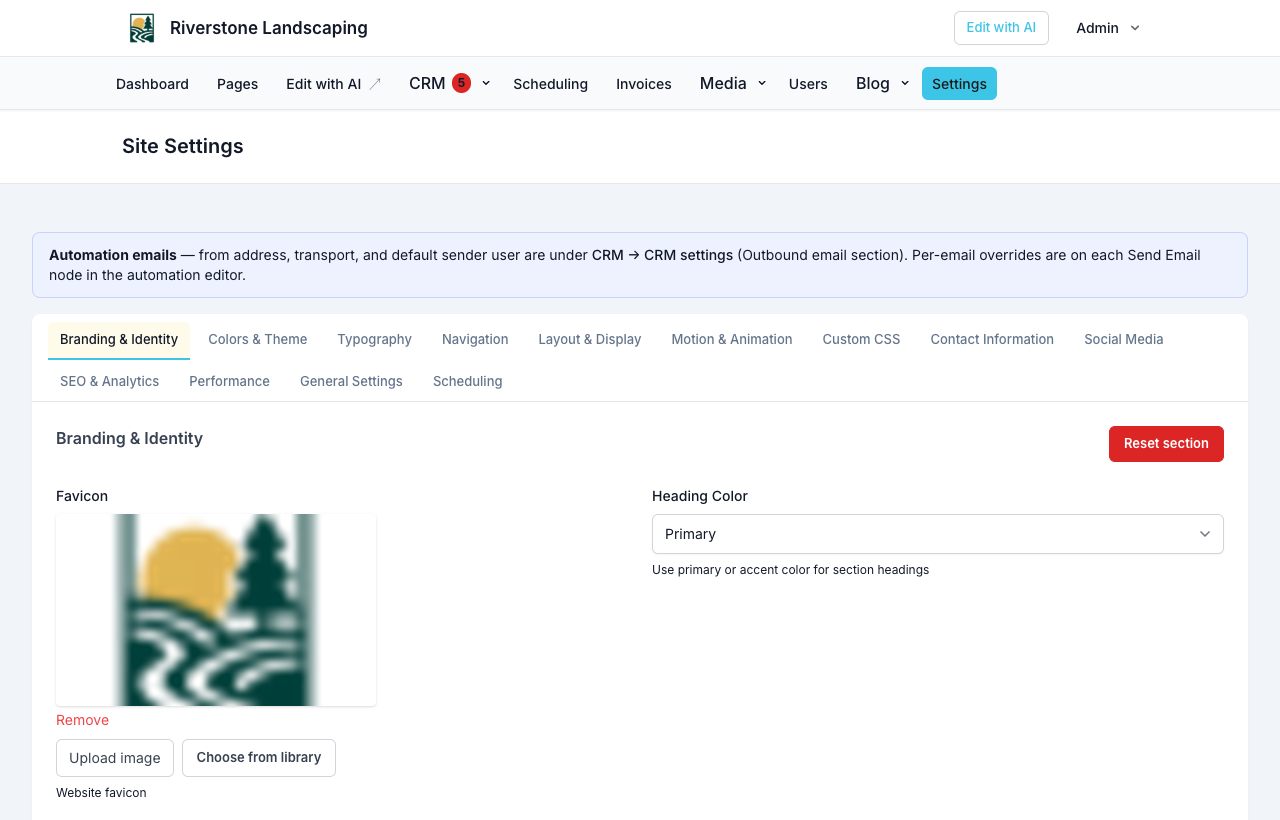1280x820 pixels.
Task: Select the Branding & Identity tab
Action: [x=119, y=339]
